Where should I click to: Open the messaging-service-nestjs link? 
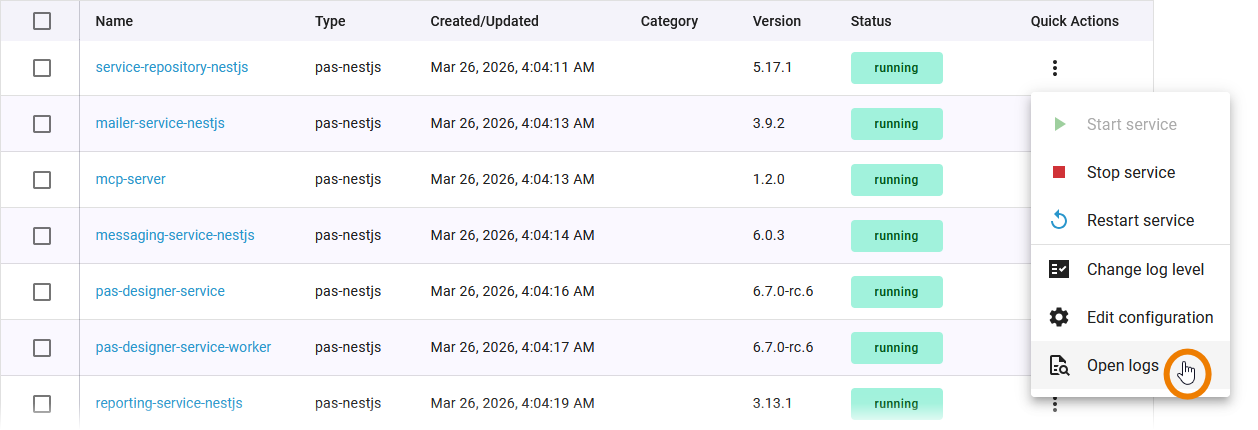tap(175, 235)
